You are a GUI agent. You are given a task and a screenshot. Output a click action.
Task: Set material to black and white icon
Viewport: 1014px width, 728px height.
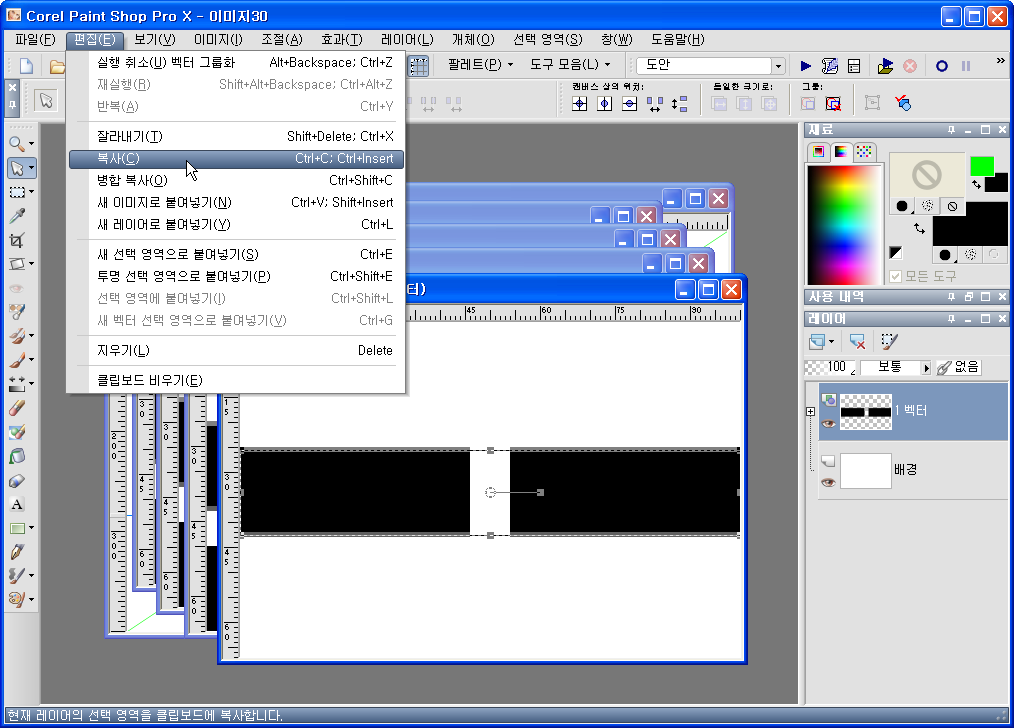coord(896,252)
